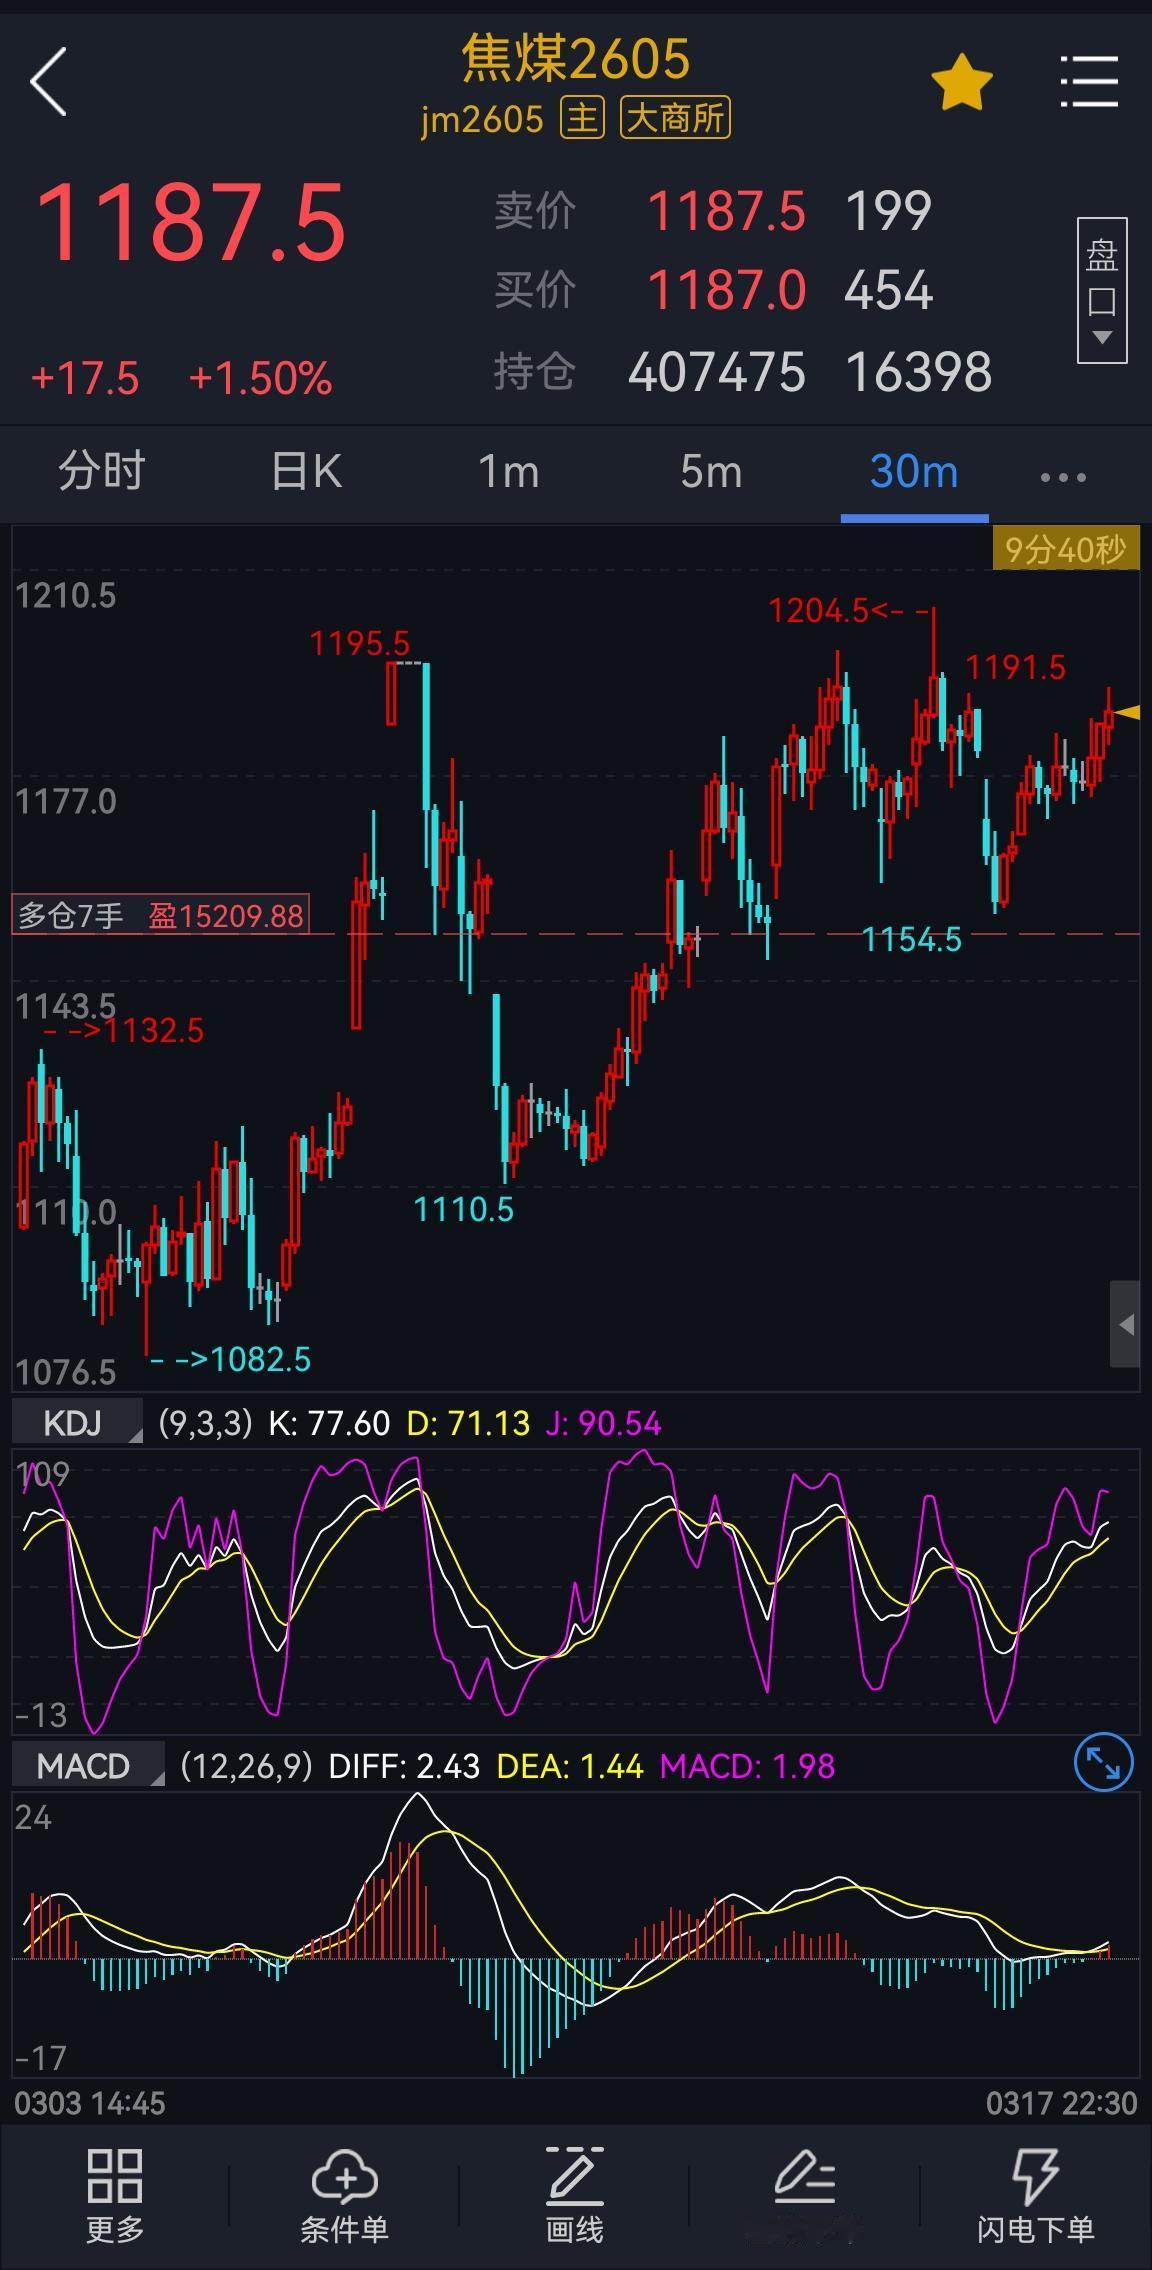
Task: Switch to the 日K tab
Action: coord(306,470)
